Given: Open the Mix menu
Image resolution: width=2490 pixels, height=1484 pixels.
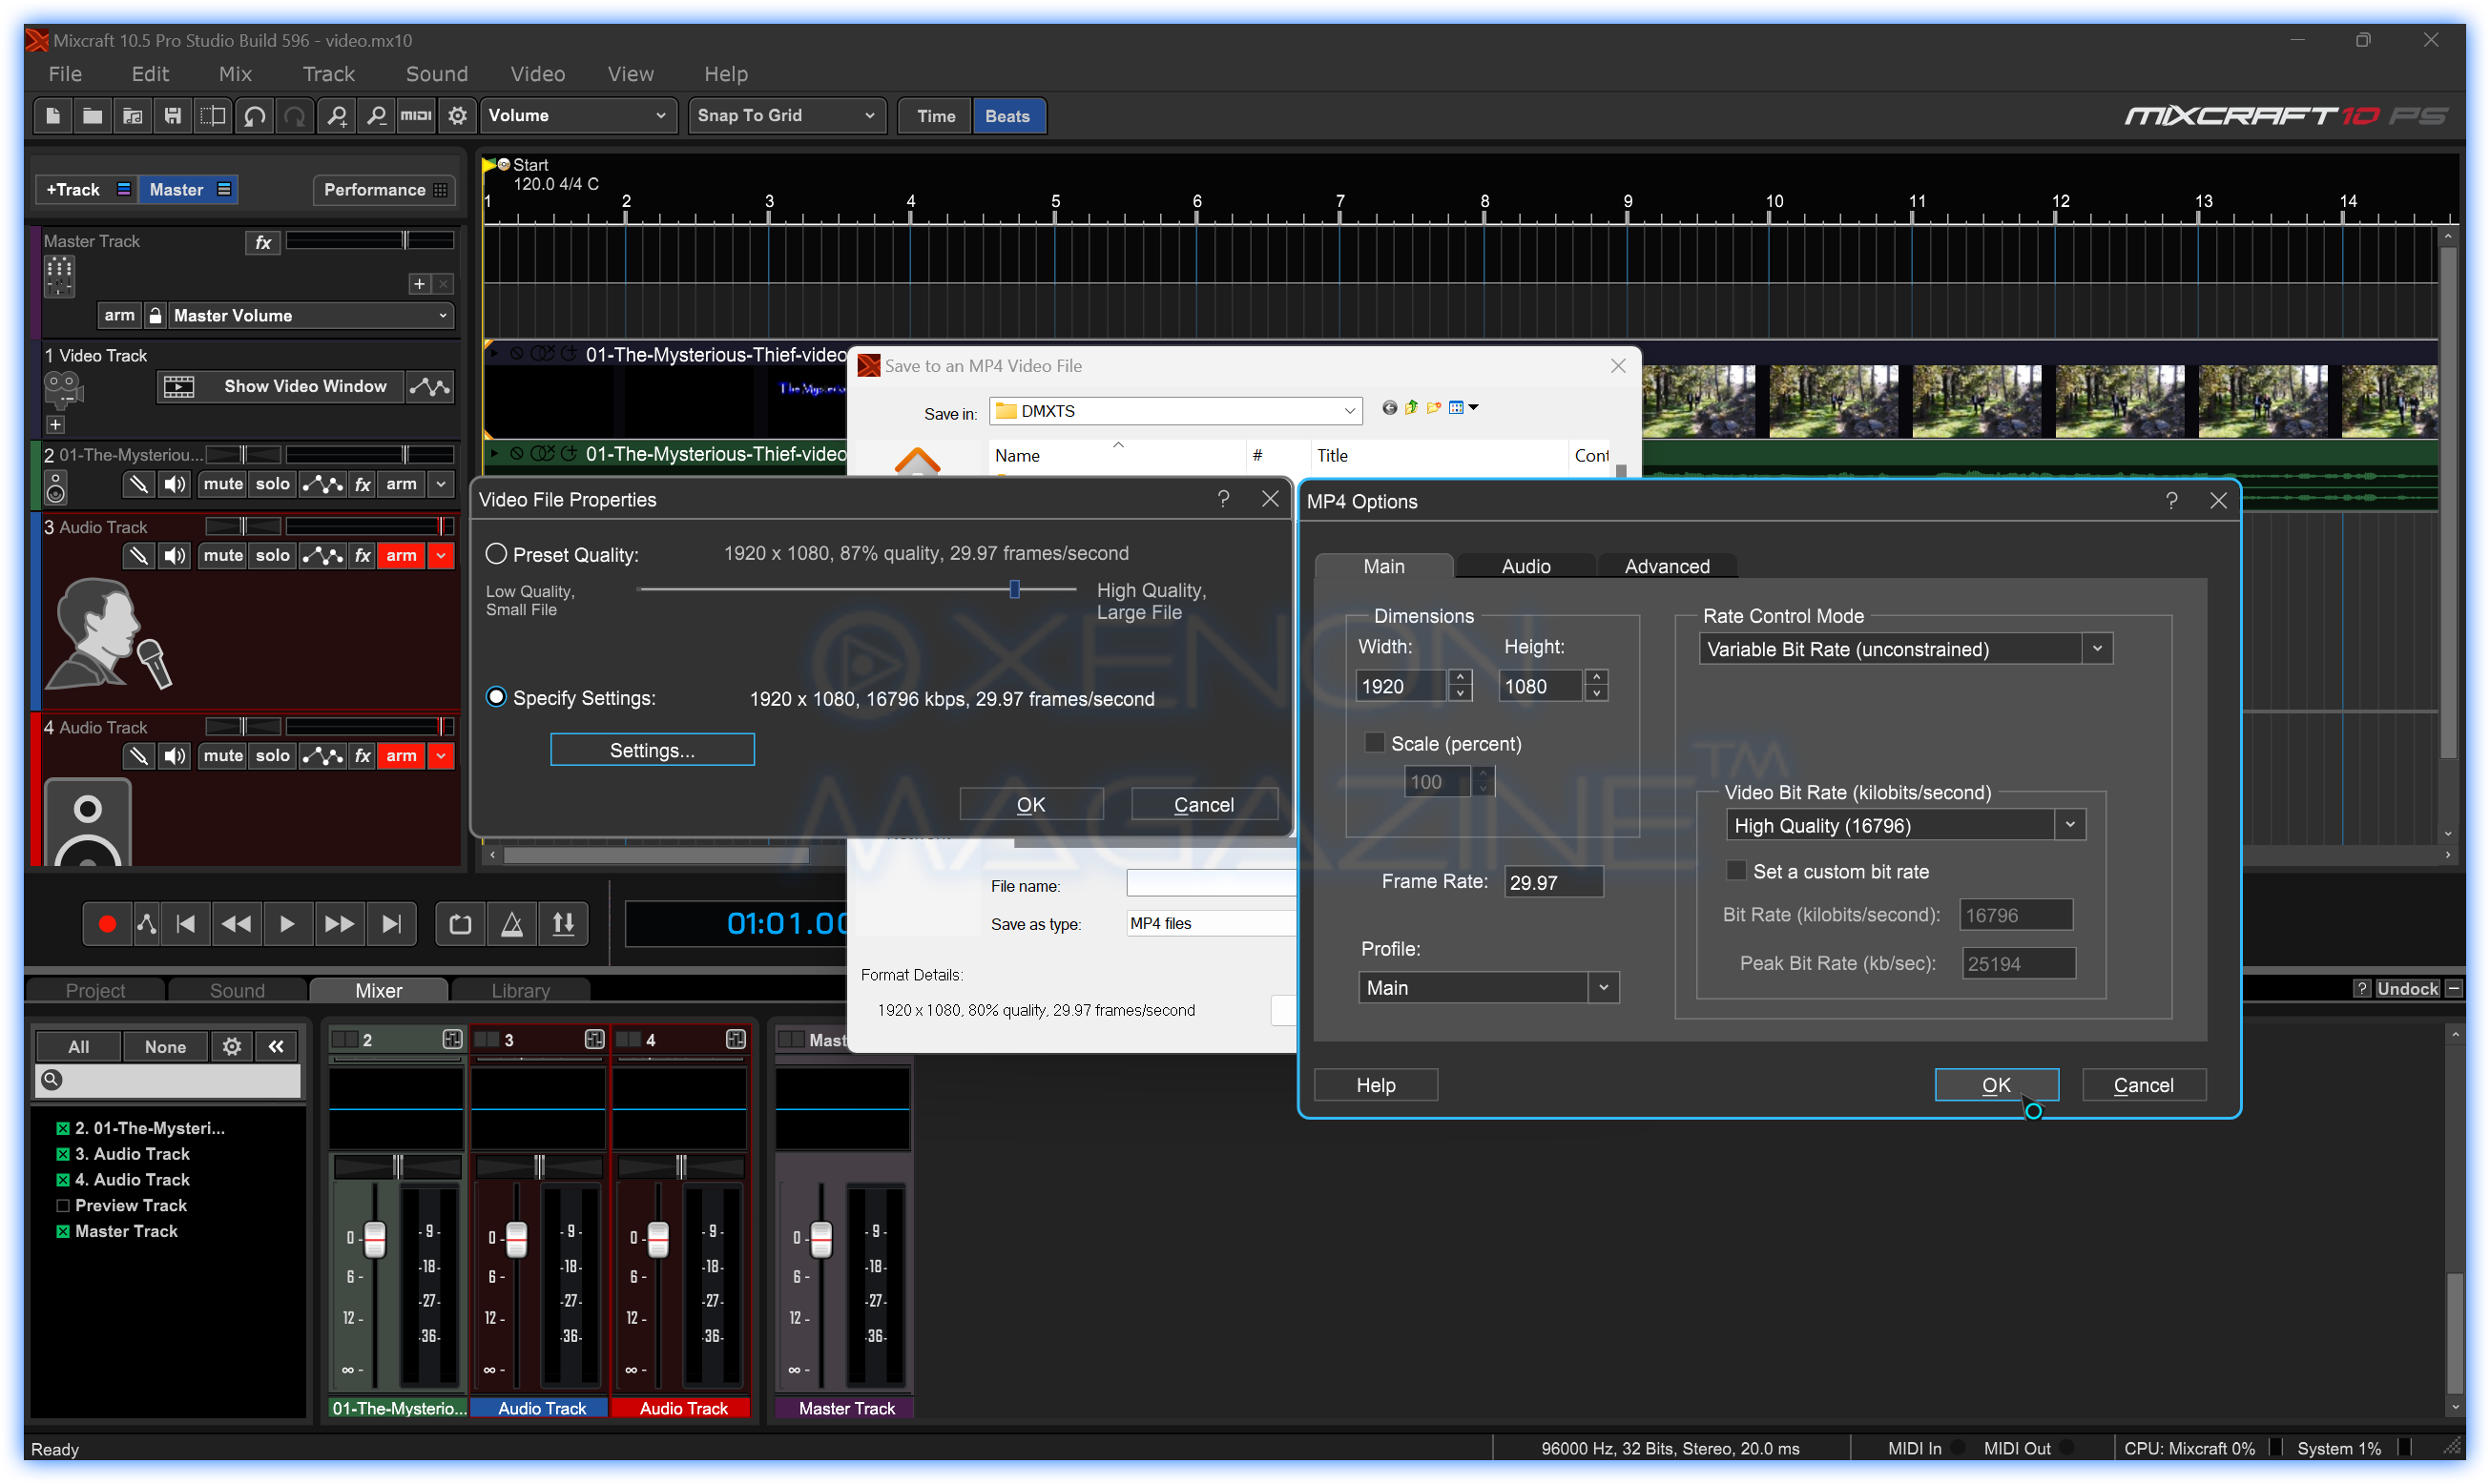Looking at the screenshot, I should pyautogui.click(x=235, y=74).
